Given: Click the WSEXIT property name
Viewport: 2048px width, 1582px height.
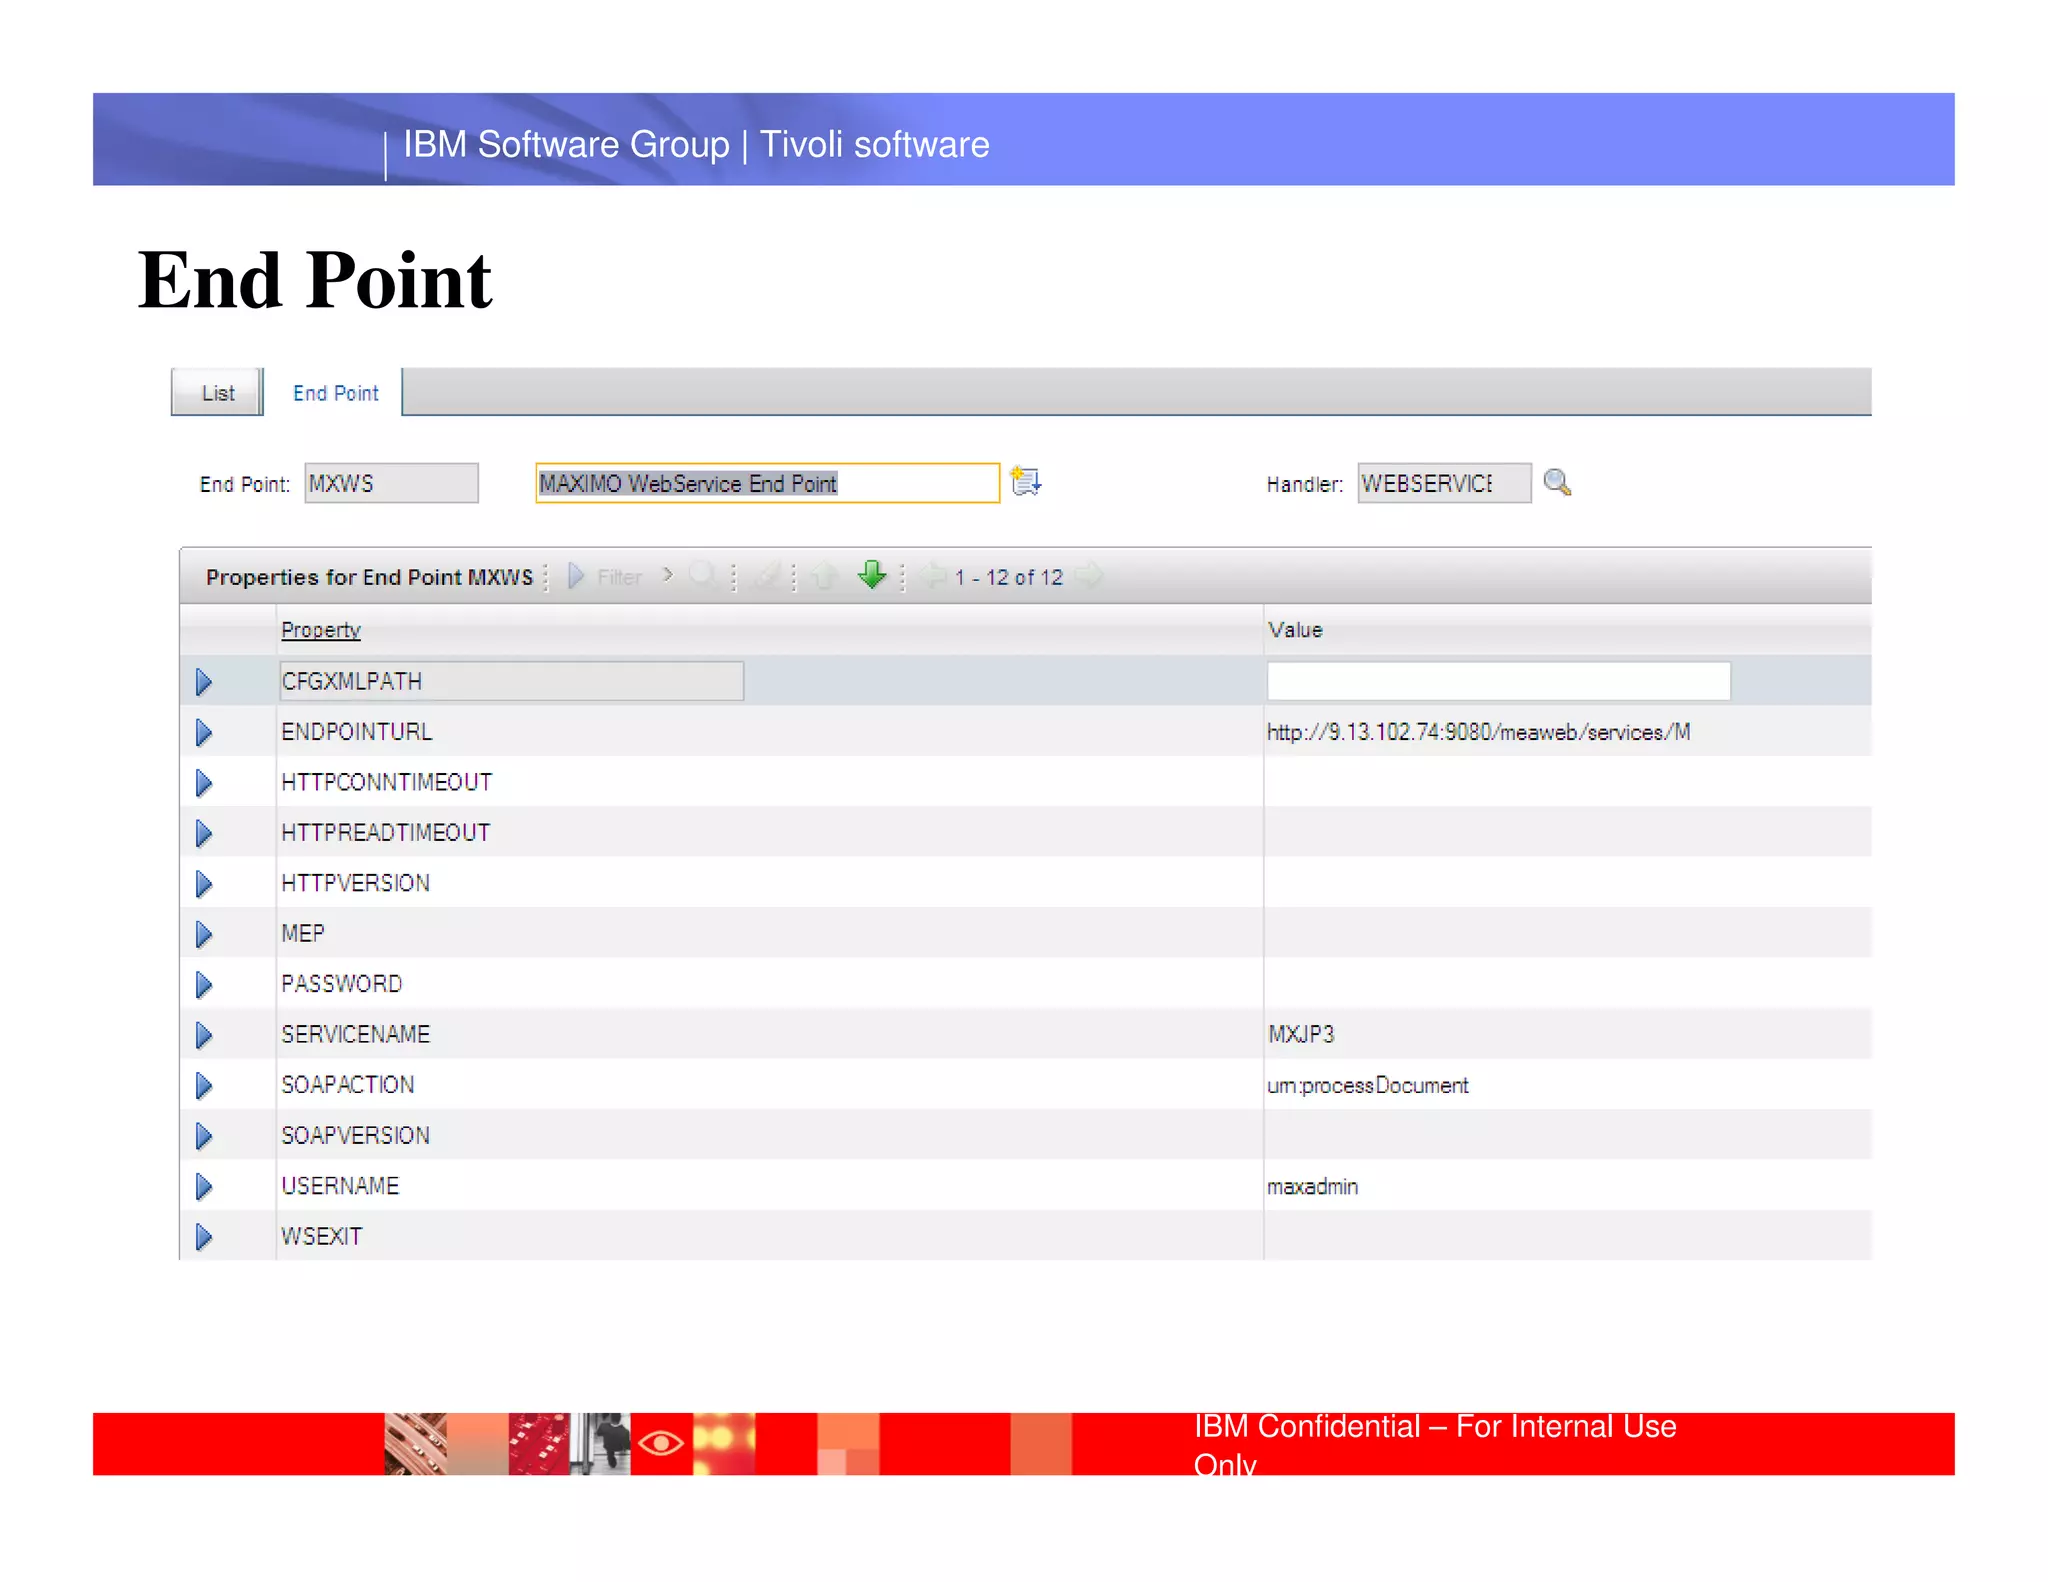Looking at the screenshot, I should click(321, 1236).
